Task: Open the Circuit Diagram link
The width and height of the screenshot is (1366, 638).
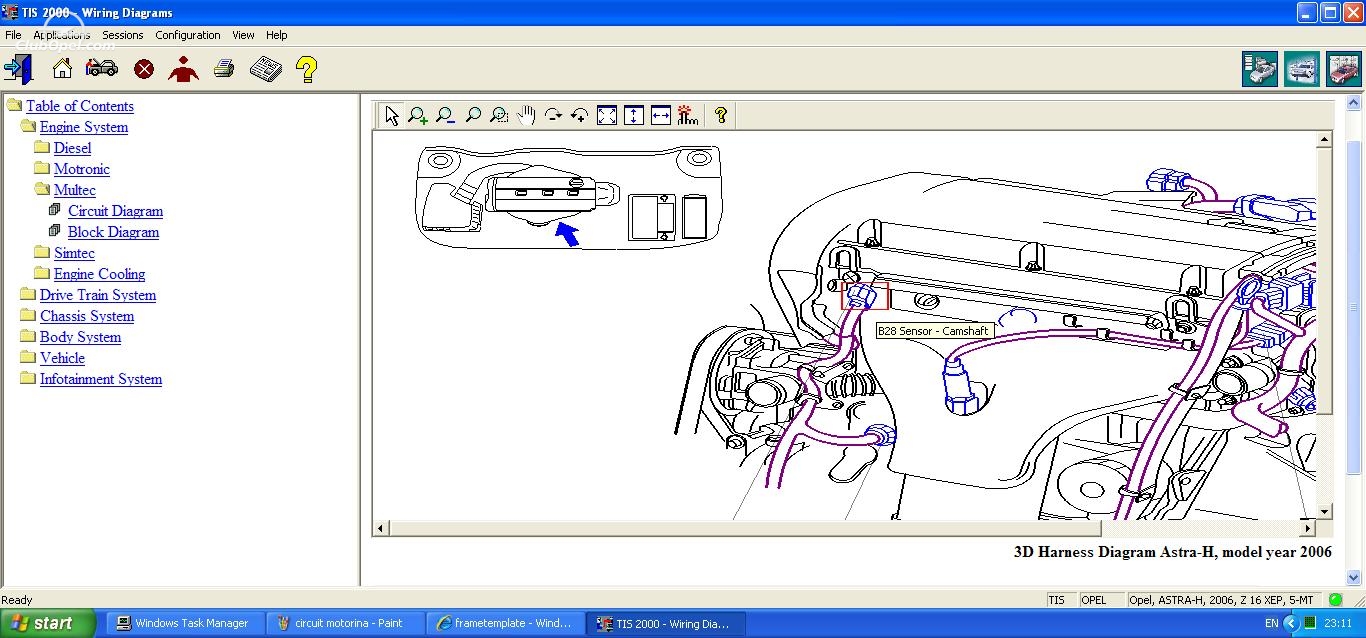Action: coord(115,211)
